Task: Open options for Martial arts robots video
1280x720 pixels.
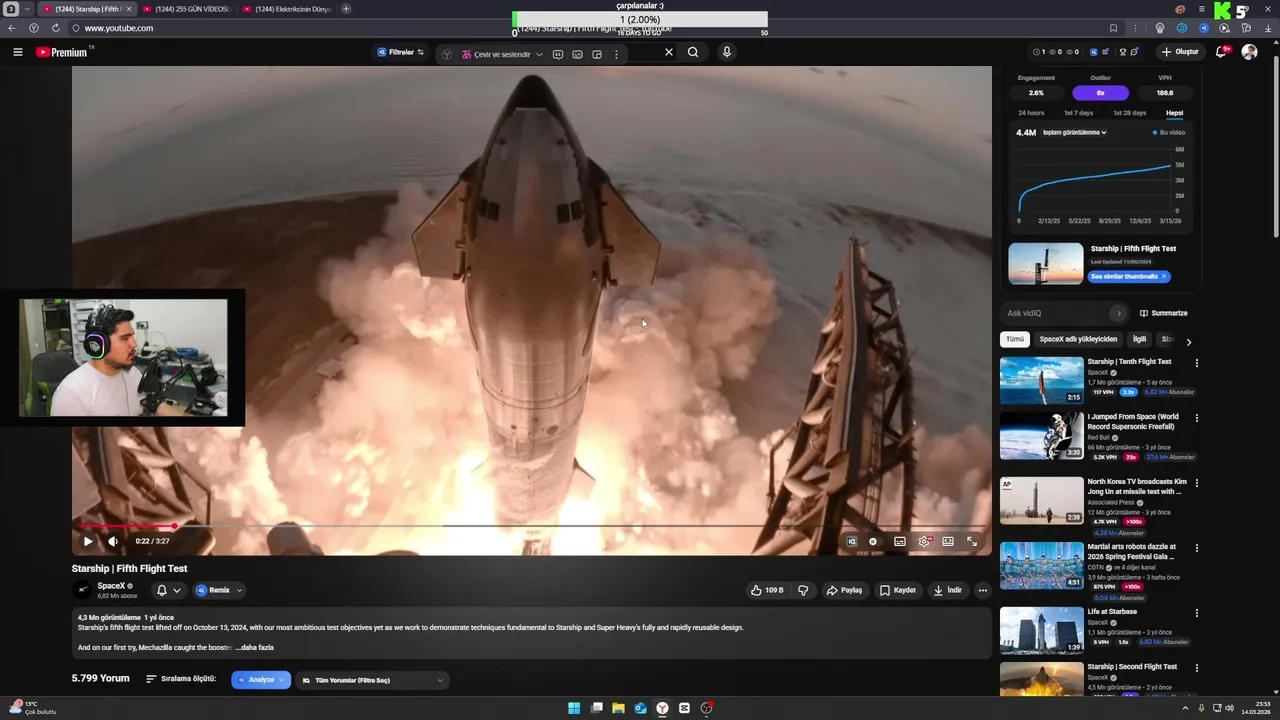Action: (x=1197, y=548)
